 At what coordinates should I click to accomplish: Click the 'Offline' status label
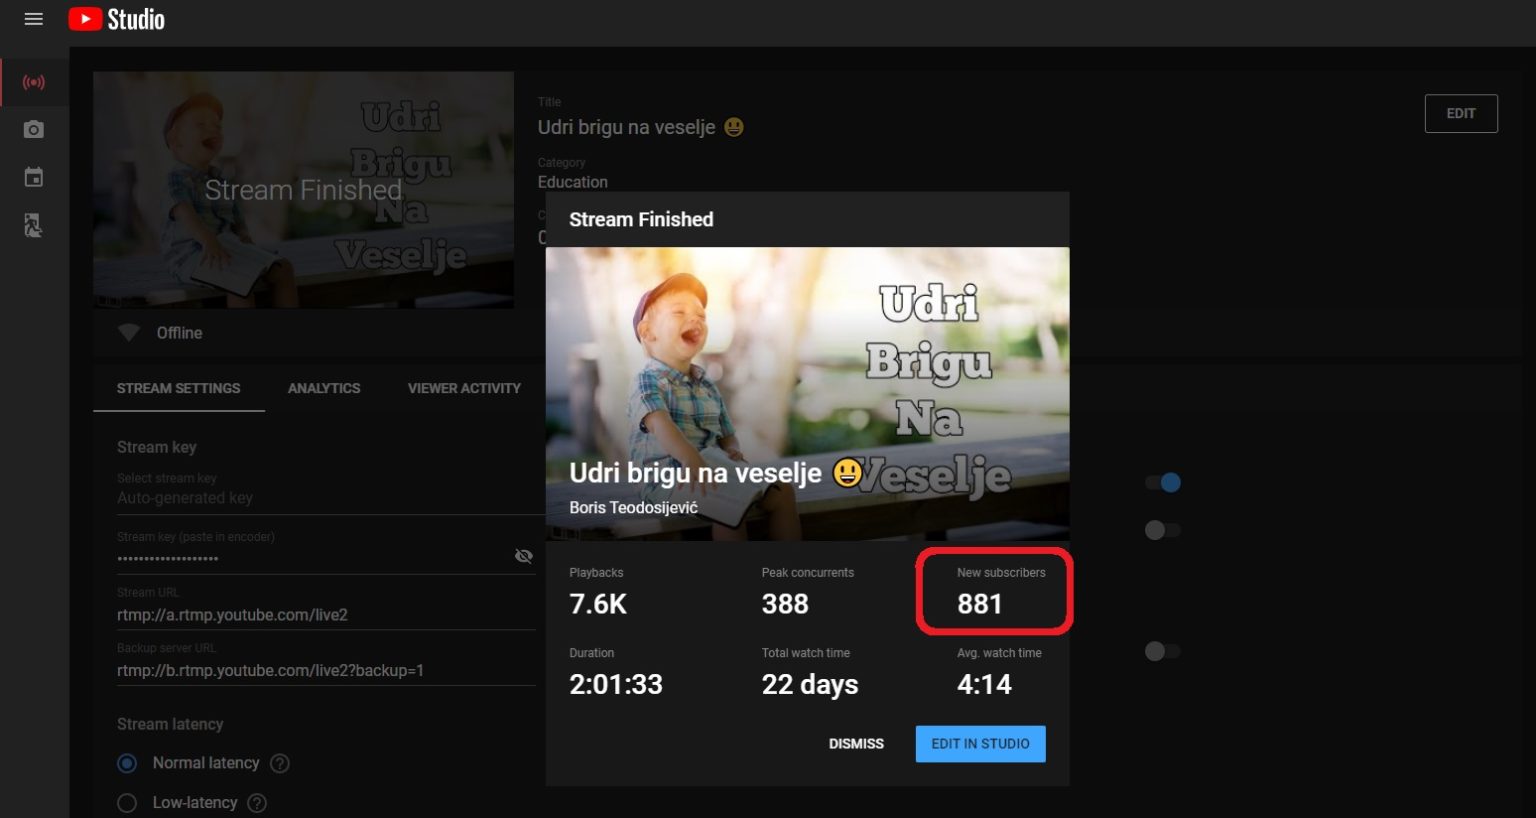coord(179,333)
